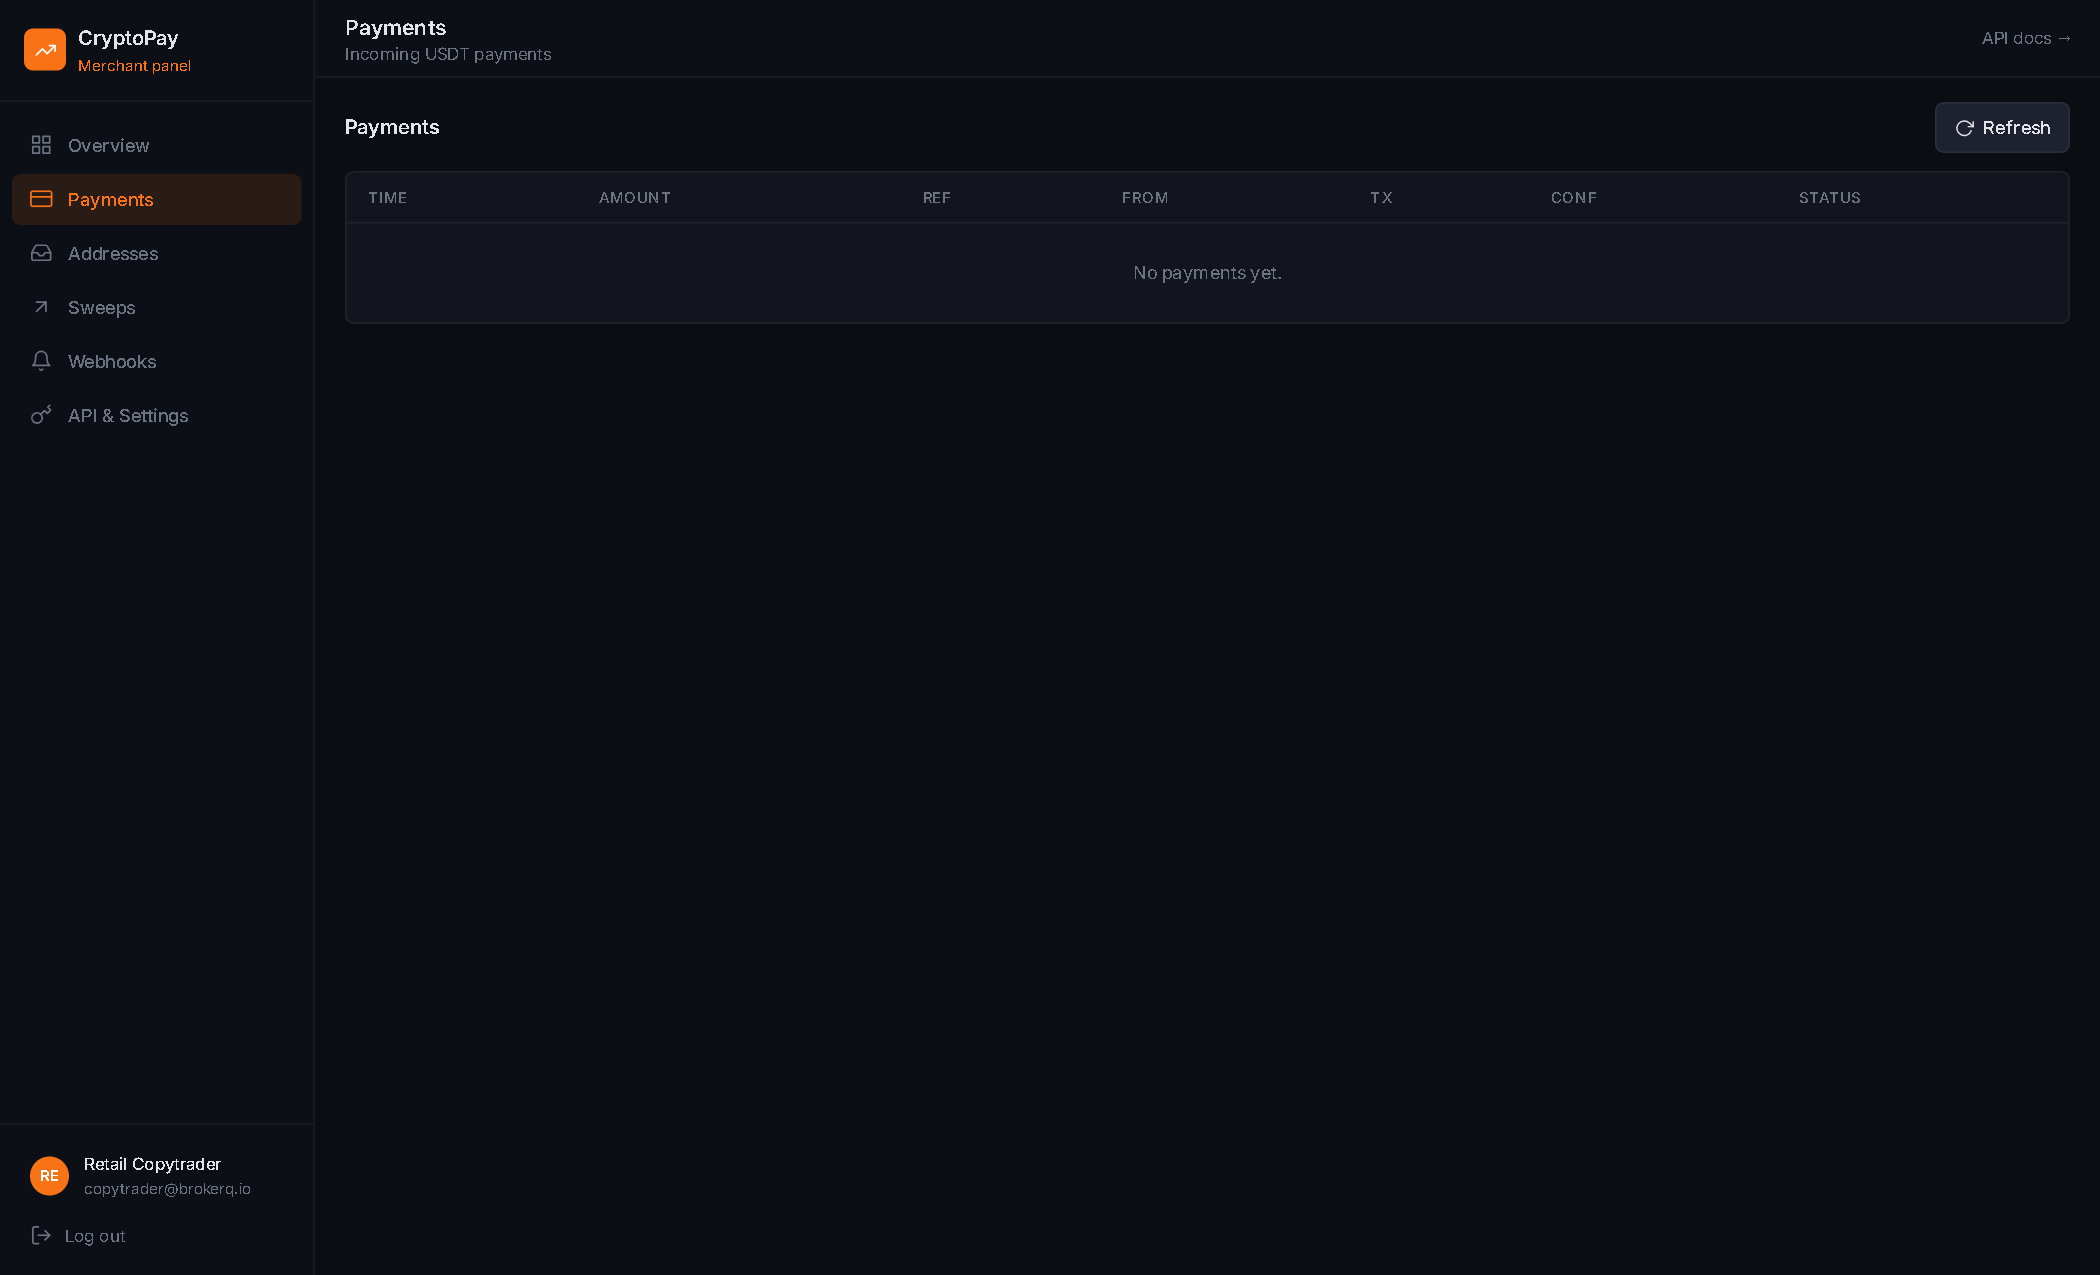Open the Webhooks page label
2100x1275 pixels.
point(112,361)
